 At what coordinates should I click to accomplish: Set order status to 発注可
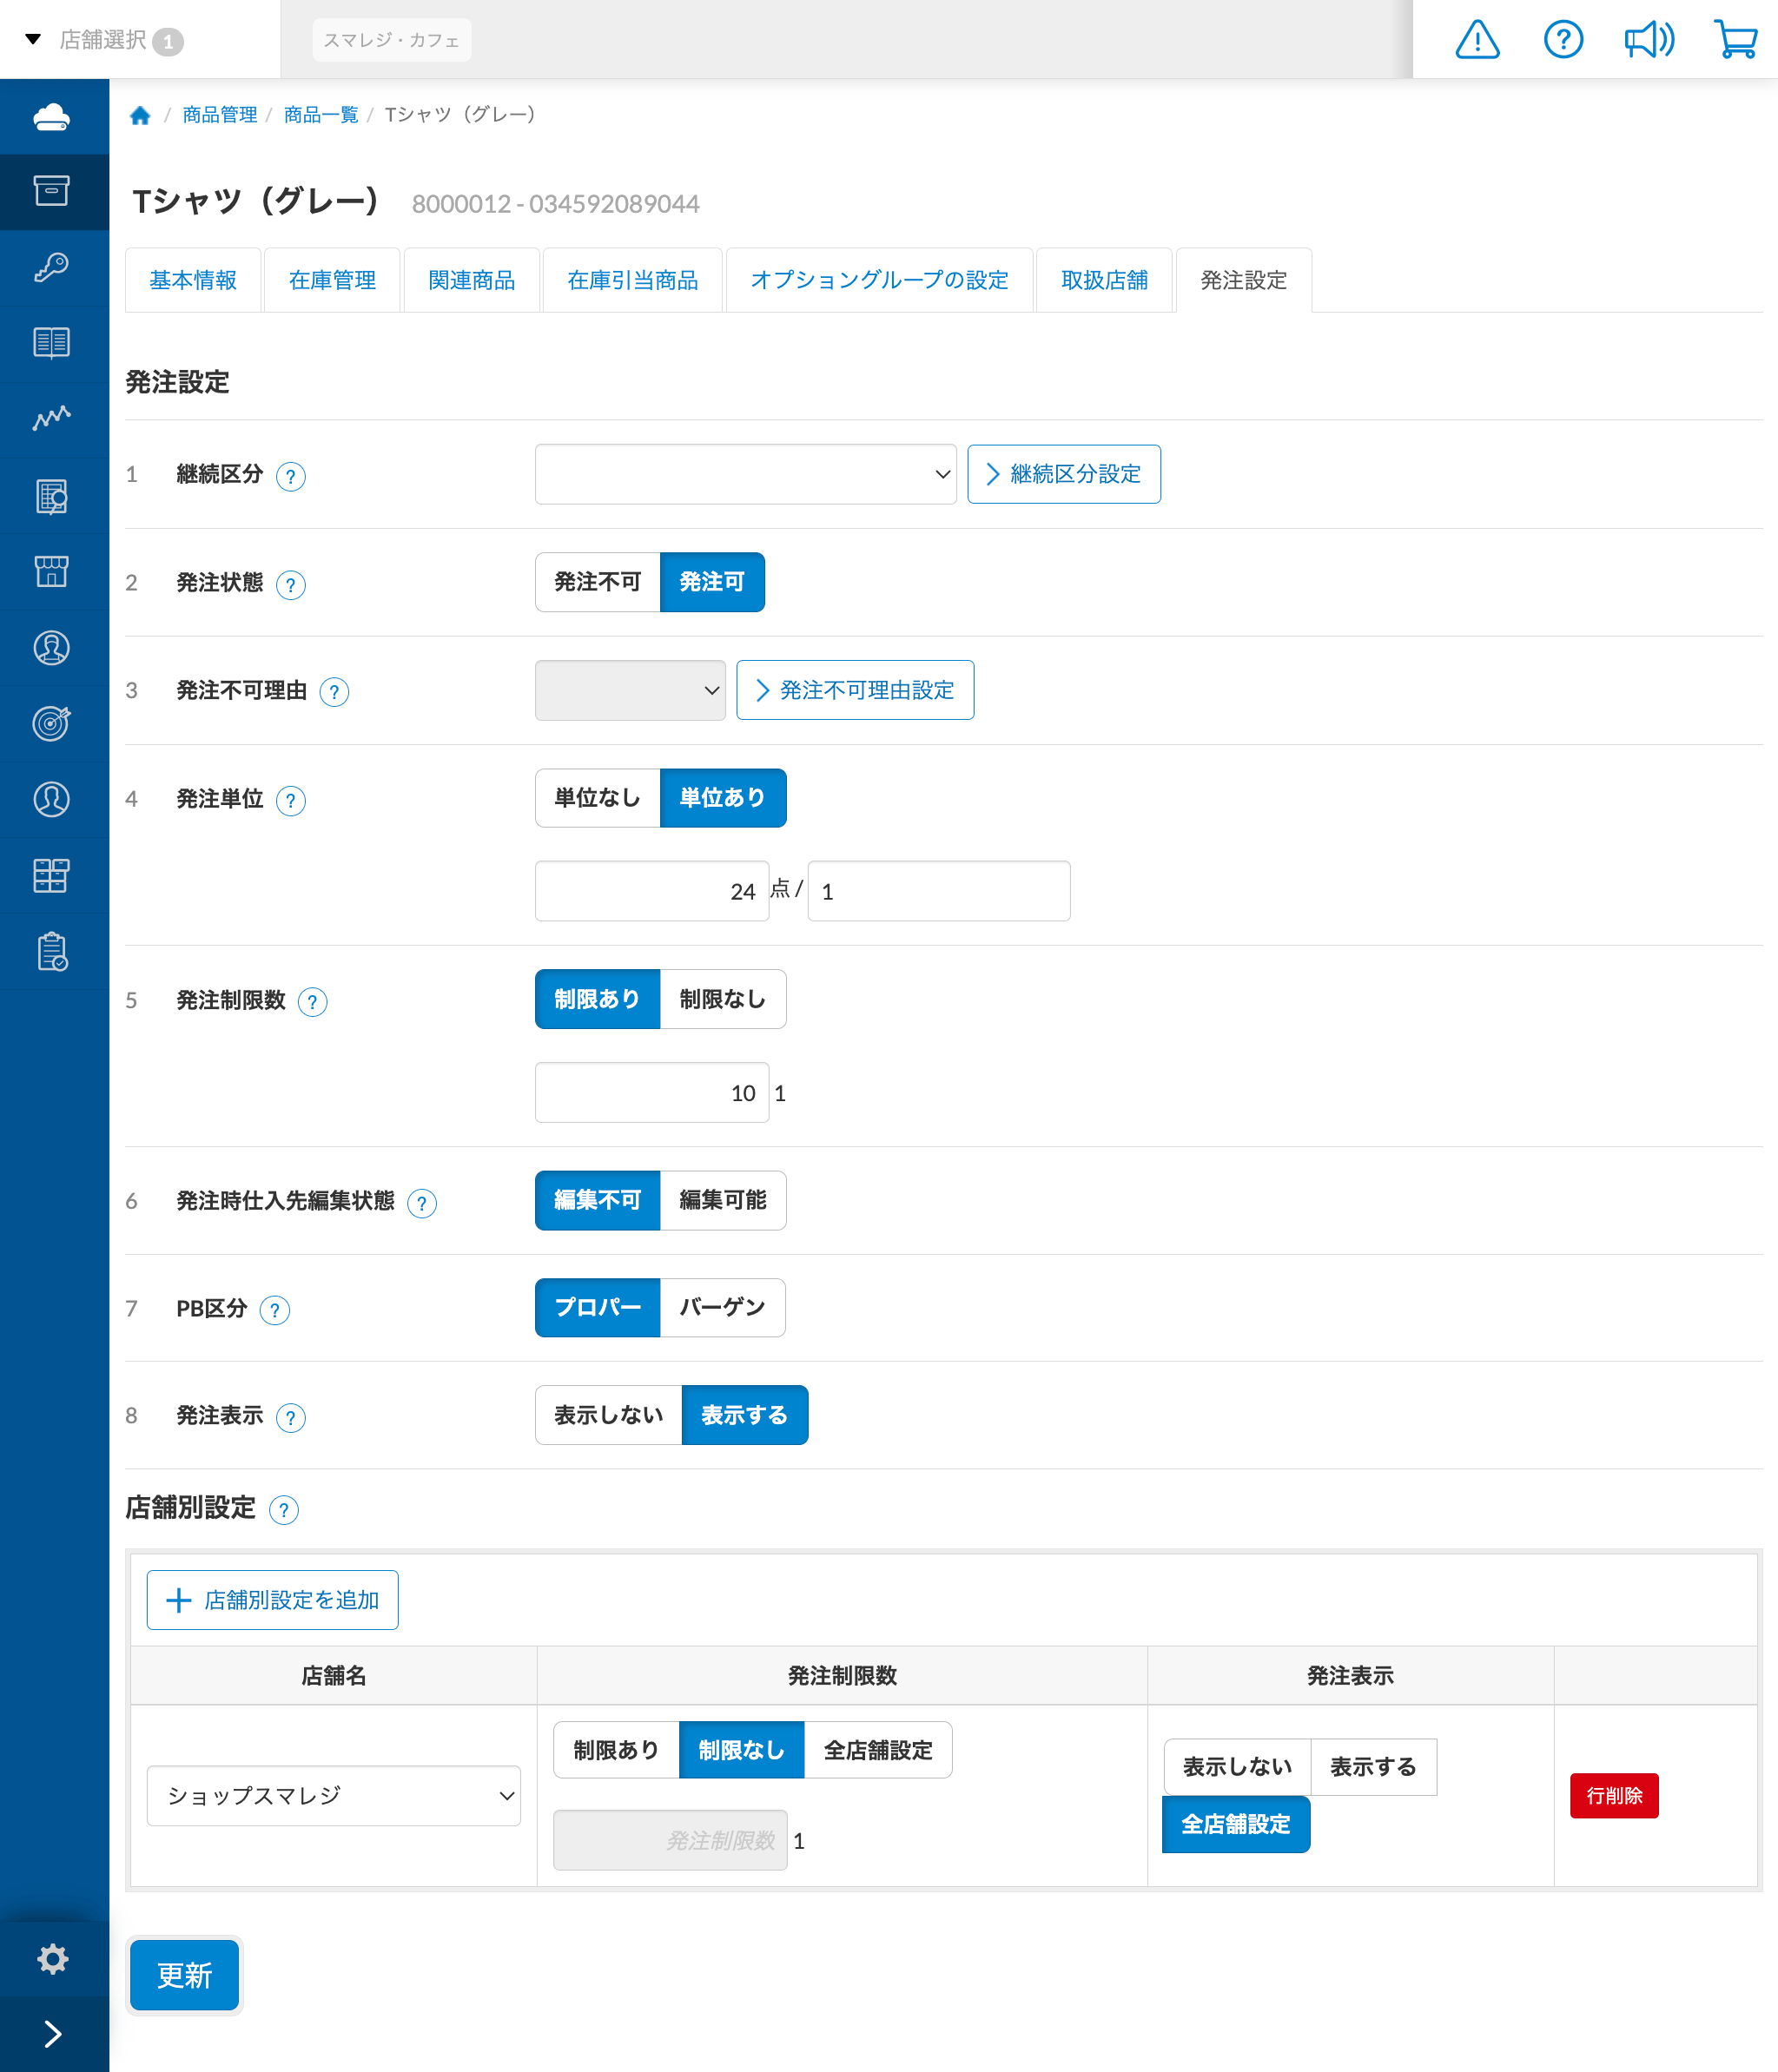click(x=712, y=582)
